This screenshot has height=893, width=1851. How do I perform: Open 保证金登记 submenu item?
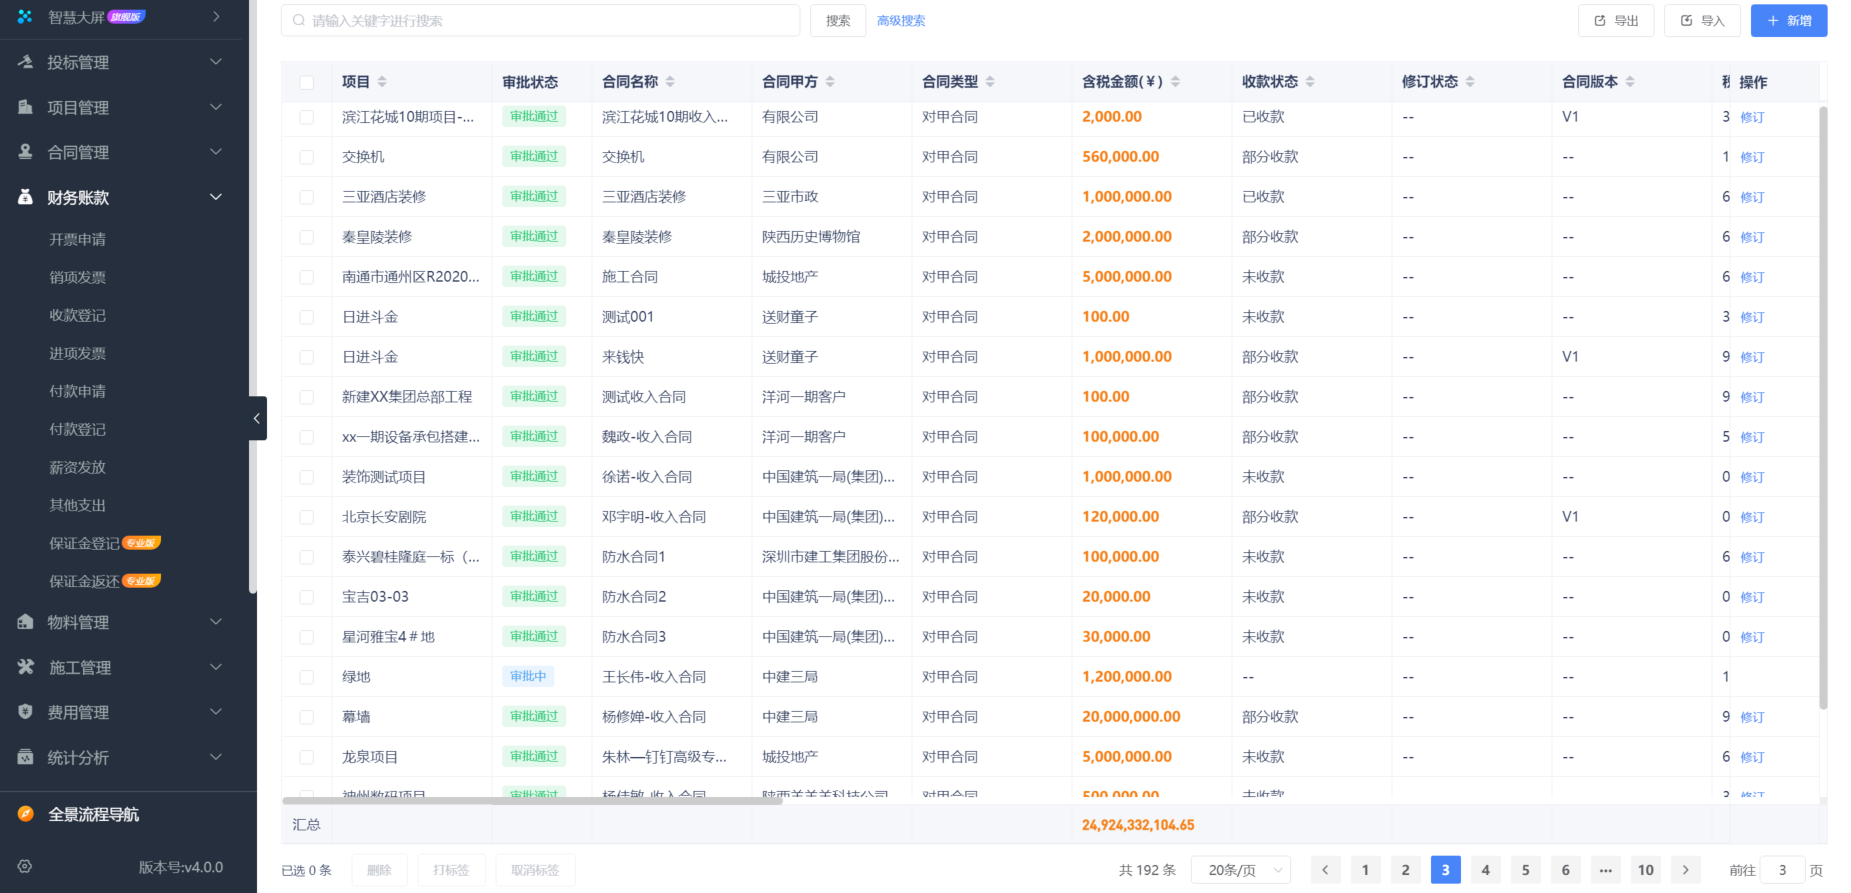[84, 543]
